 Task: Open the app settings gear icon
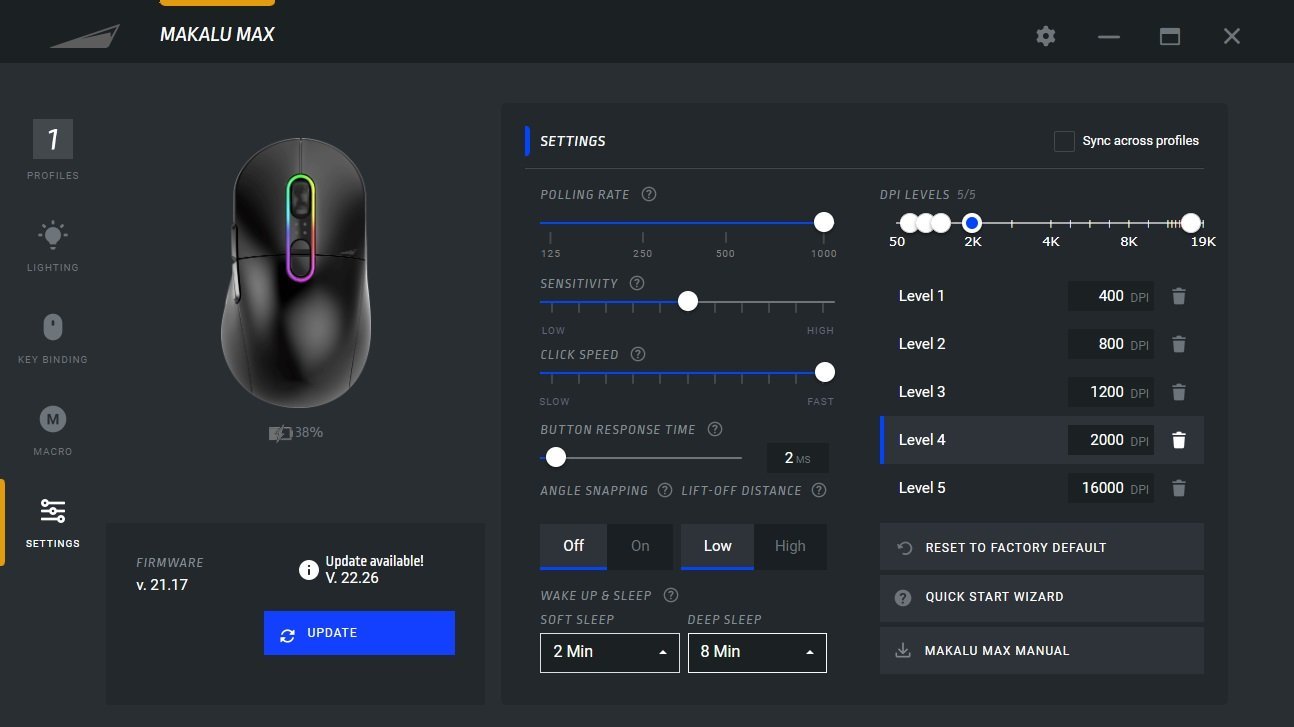(1046, 36)
